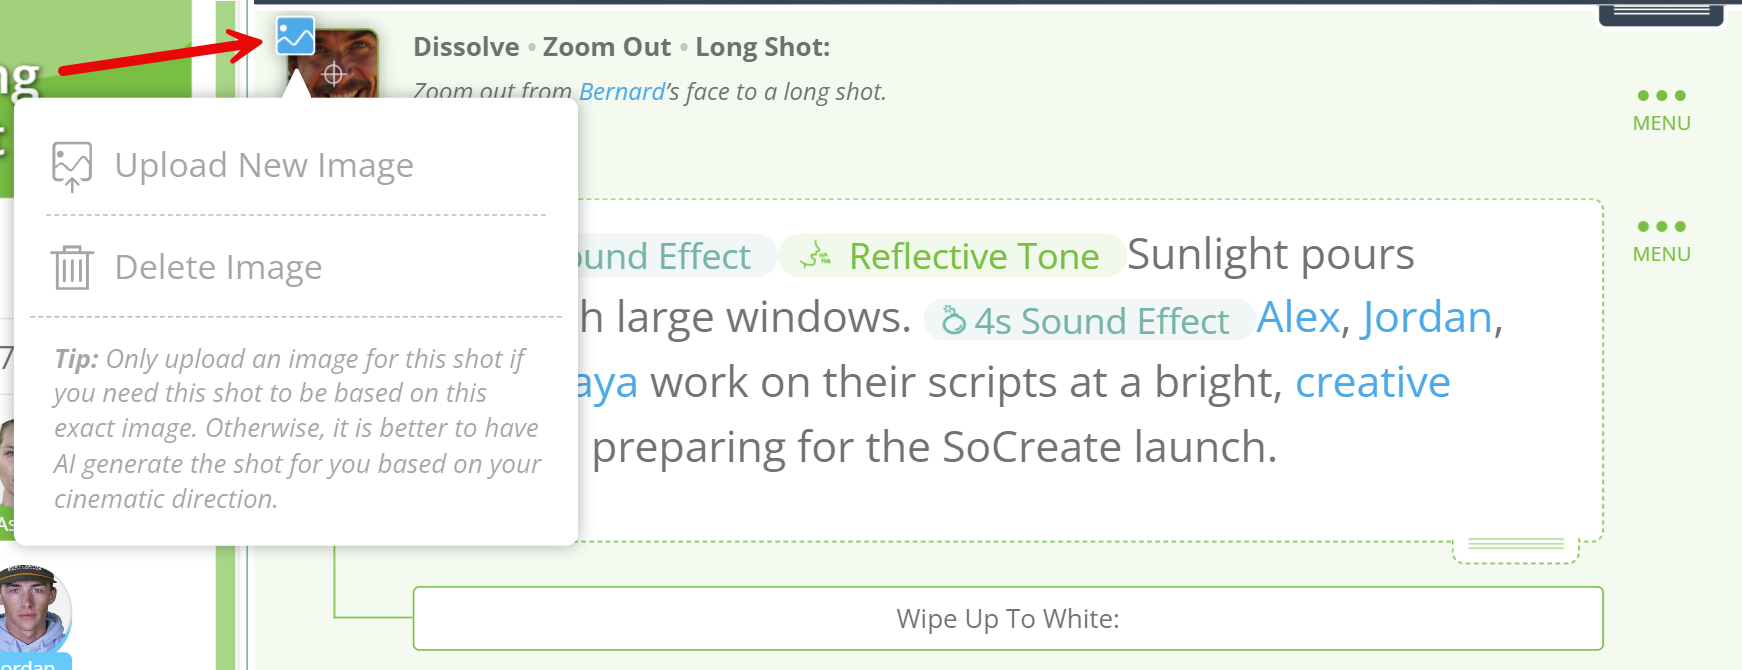Click the creative link in the action text

[x=1373, y=382]
